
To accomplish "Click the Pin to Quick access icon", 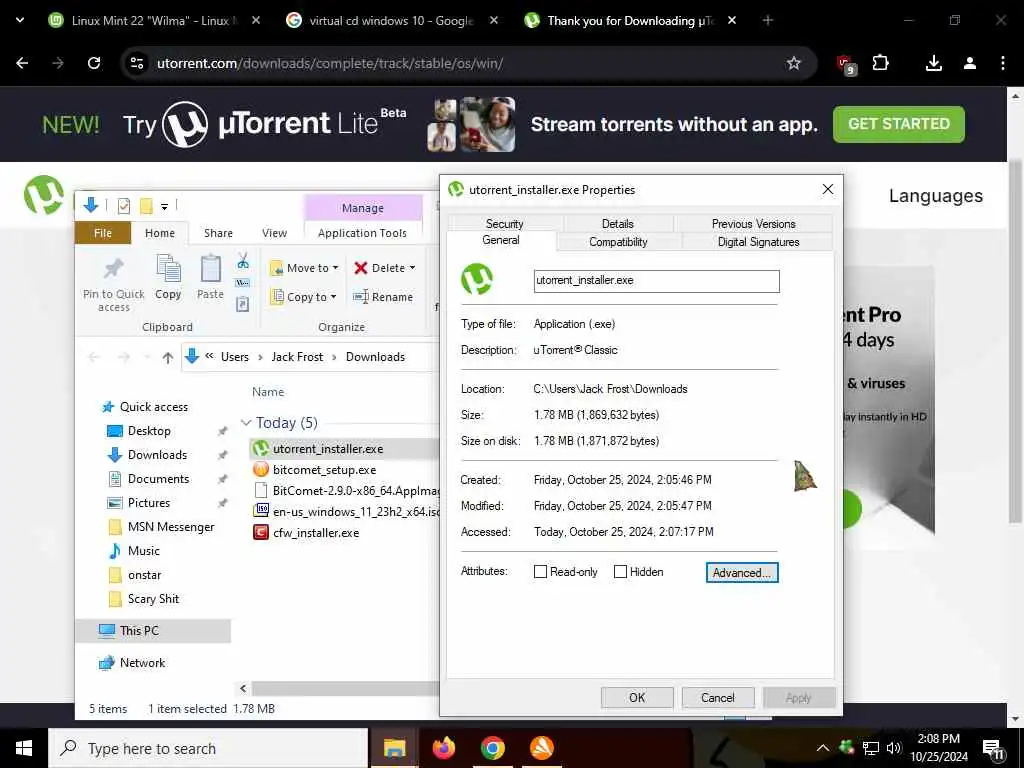I will click(114, 269).
